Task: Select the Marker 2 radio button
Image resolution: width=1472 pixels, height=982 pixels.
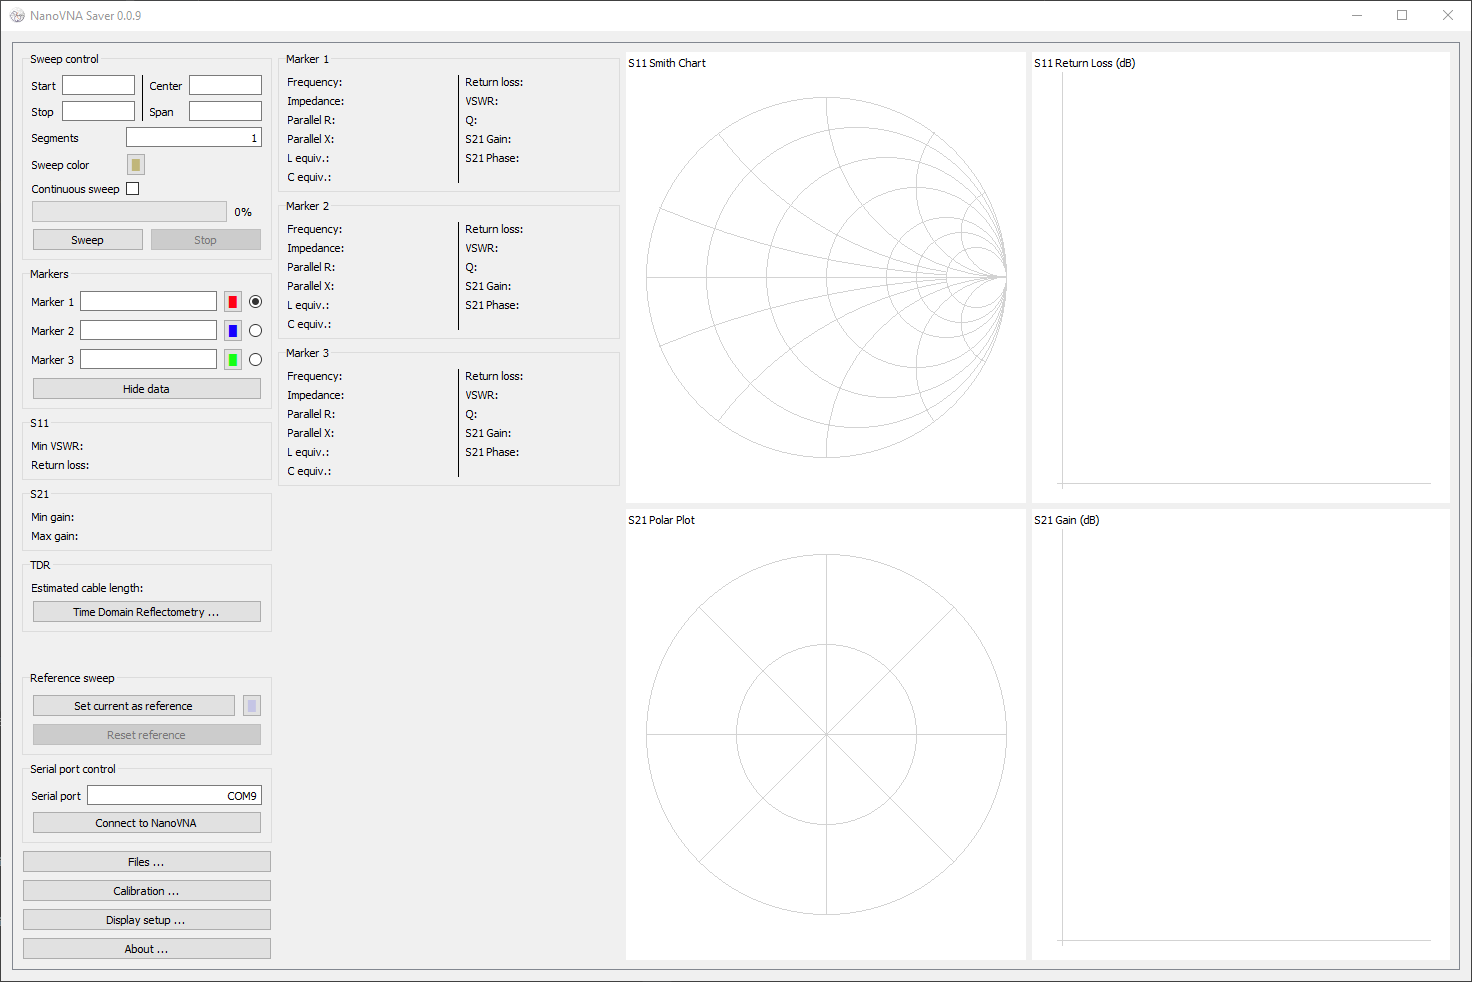Action: coord(256,331)
